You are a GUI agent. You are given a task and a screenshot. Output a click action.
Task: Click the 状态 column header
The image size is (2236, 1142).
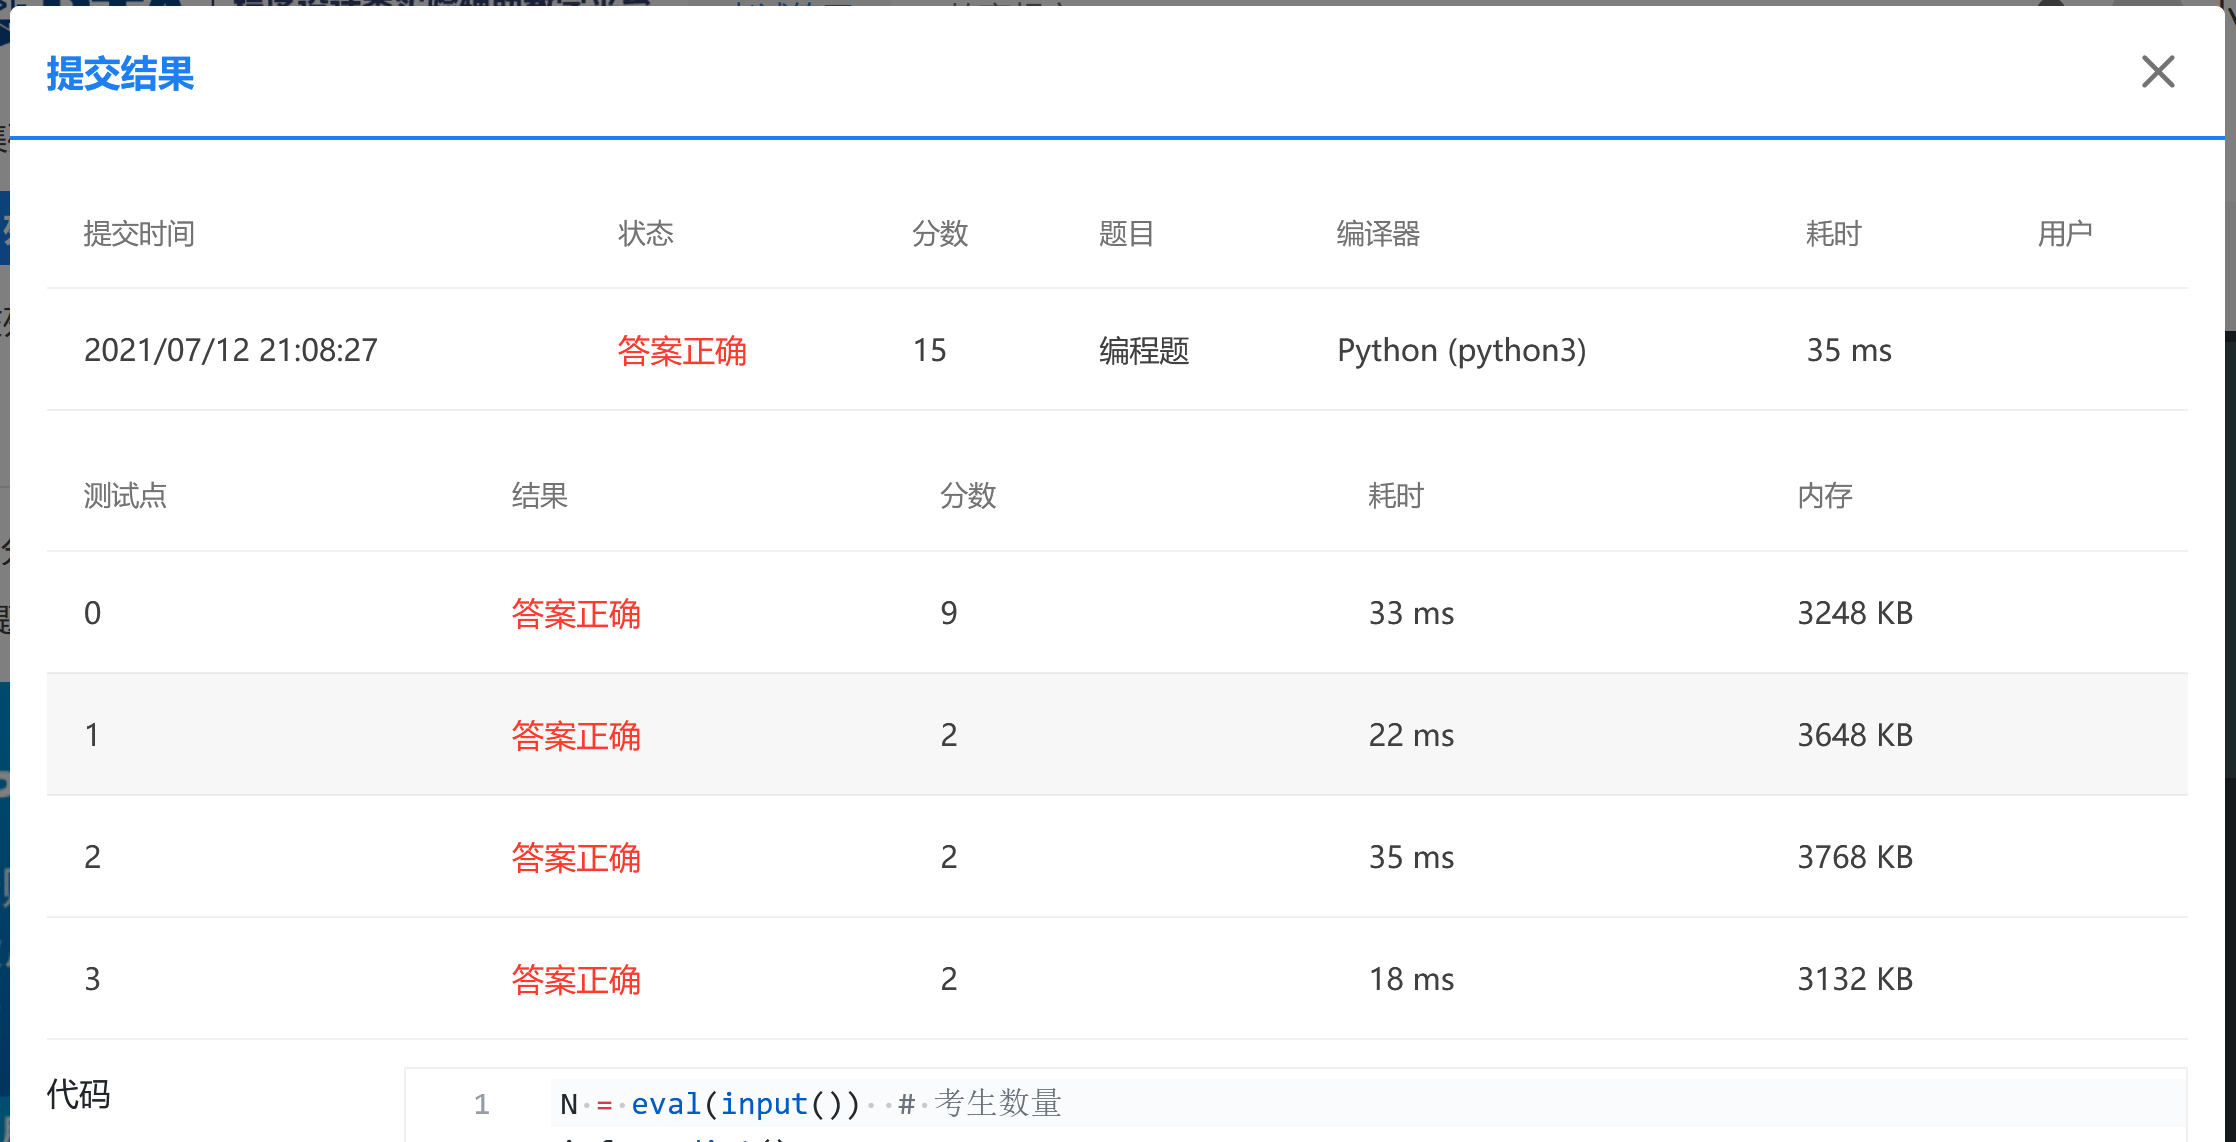(647, 233)
